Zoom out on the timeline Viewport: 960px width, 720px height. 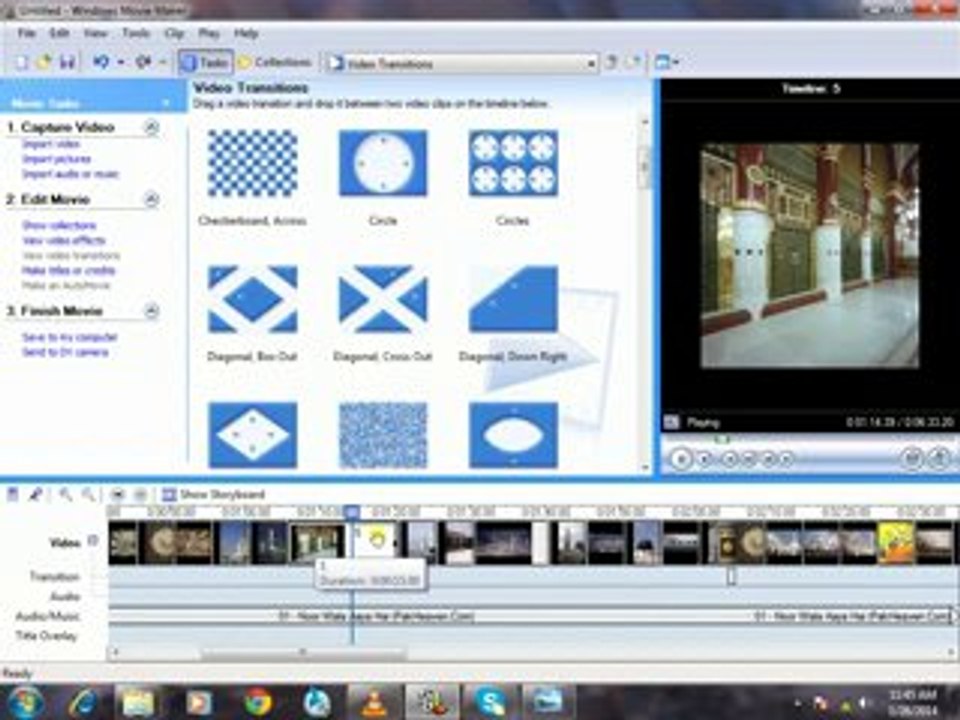pyautogui.click(x=88, y=494)
